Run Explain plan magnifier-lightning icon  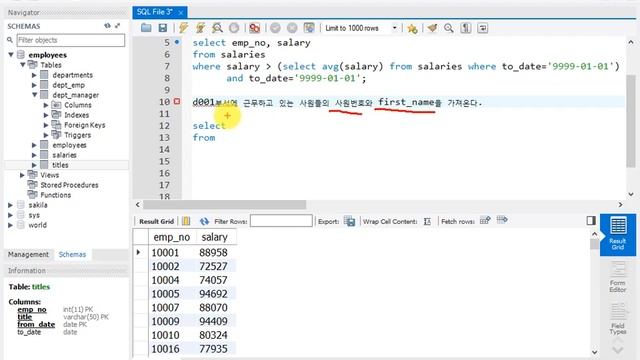click(217, 28)
